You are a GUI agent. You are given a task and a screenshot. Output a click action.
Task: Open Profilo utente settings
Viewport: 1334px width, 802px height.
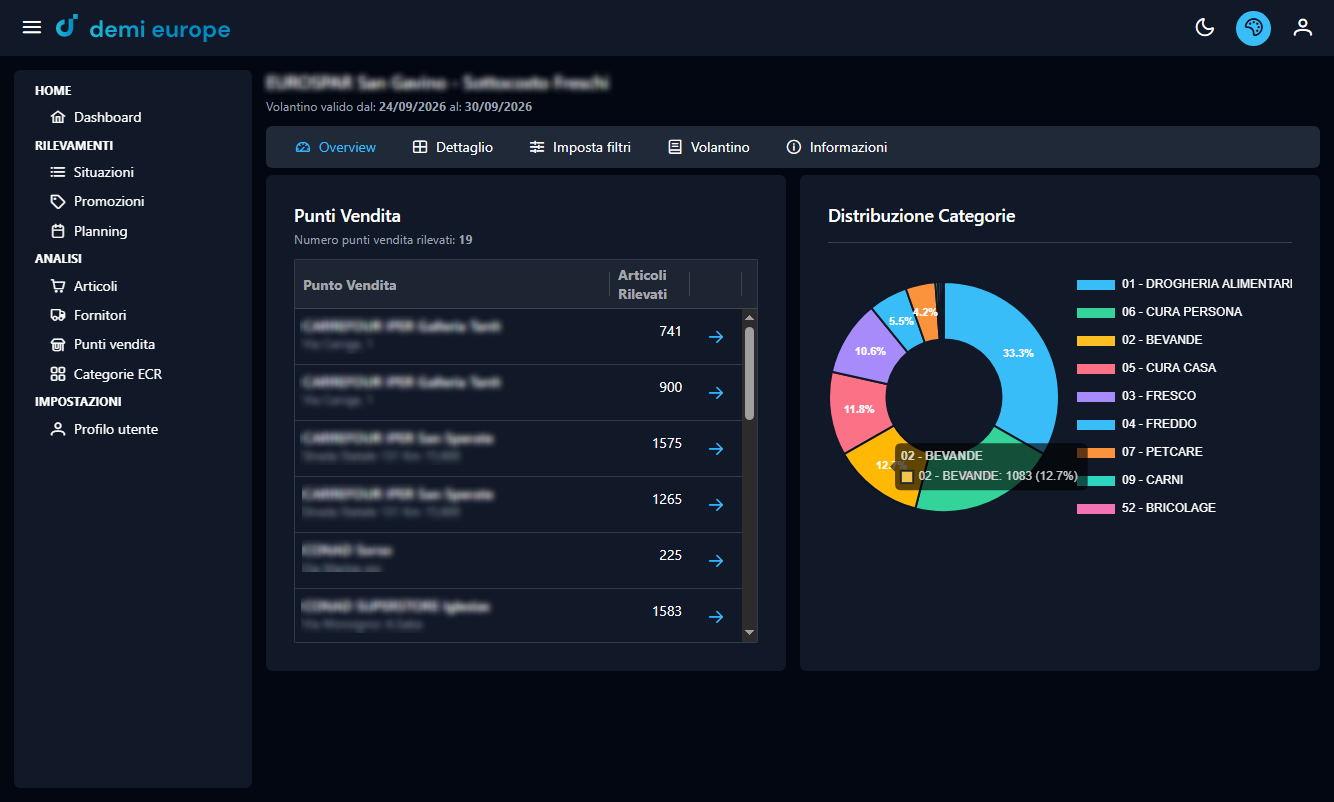point(104,429)
